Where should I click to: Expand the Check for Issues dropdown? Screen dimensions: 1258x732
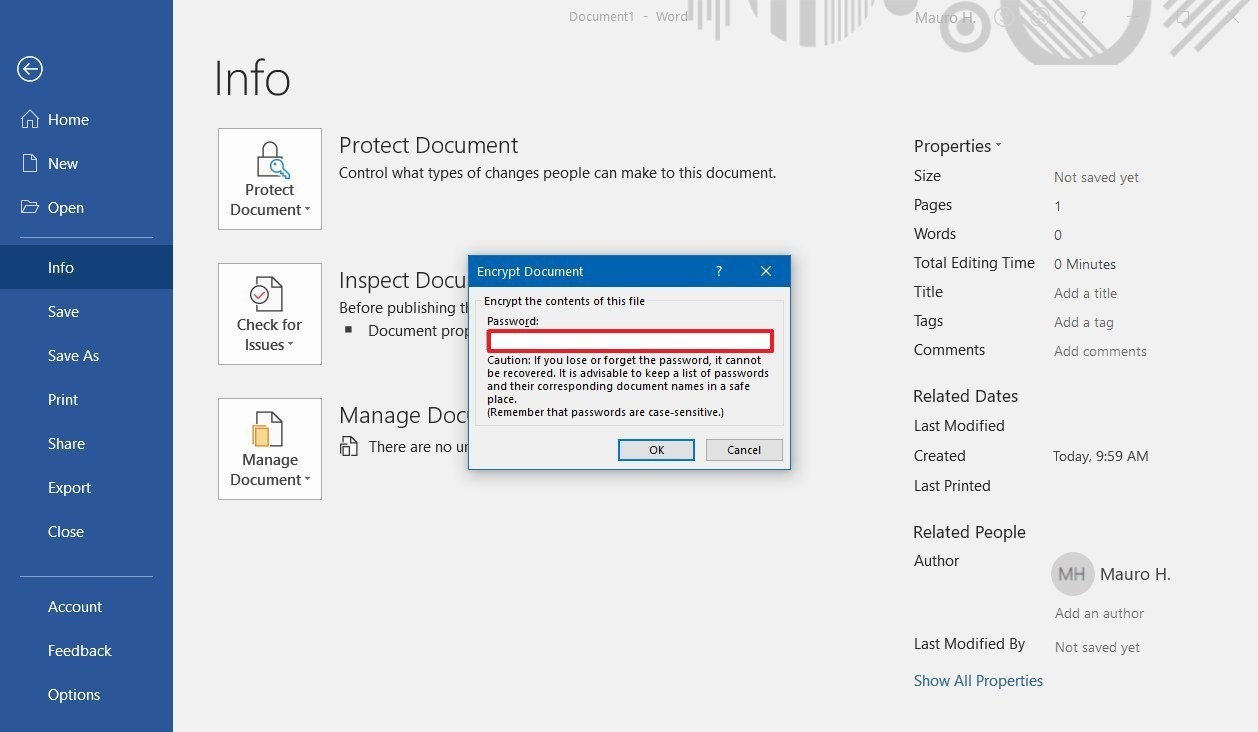pyautogui.click(x=270, y=314)
